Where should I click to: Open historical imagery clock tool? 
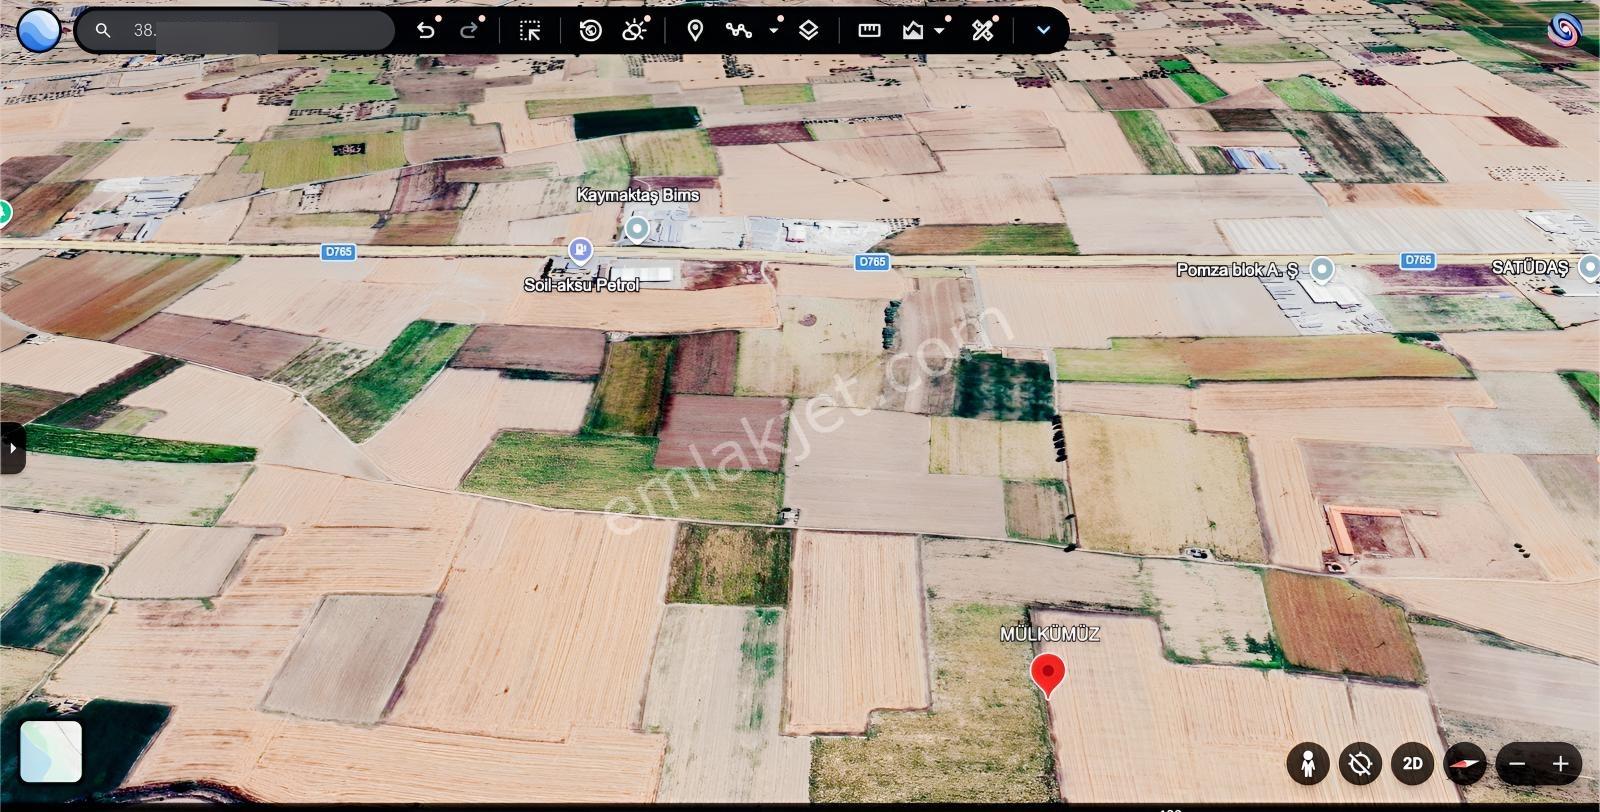click(x=591, y=31)
